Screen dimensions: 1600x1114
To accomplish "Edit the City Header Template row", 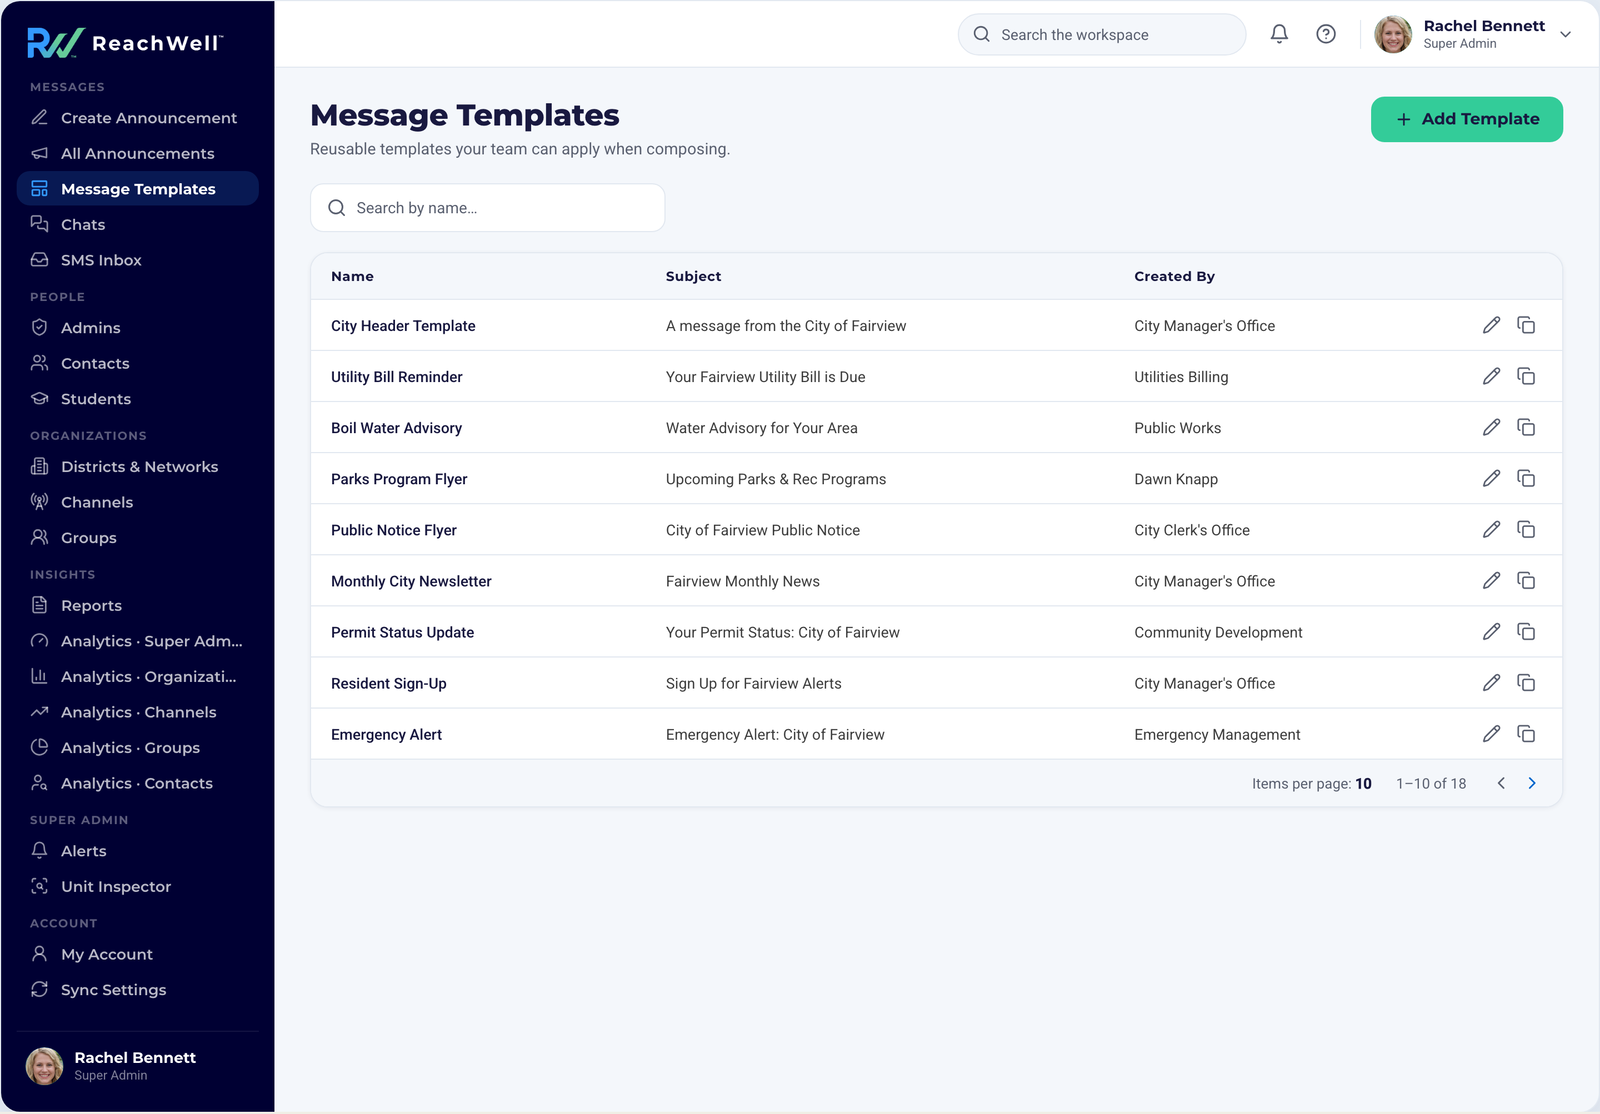I will click(1491, 325).
